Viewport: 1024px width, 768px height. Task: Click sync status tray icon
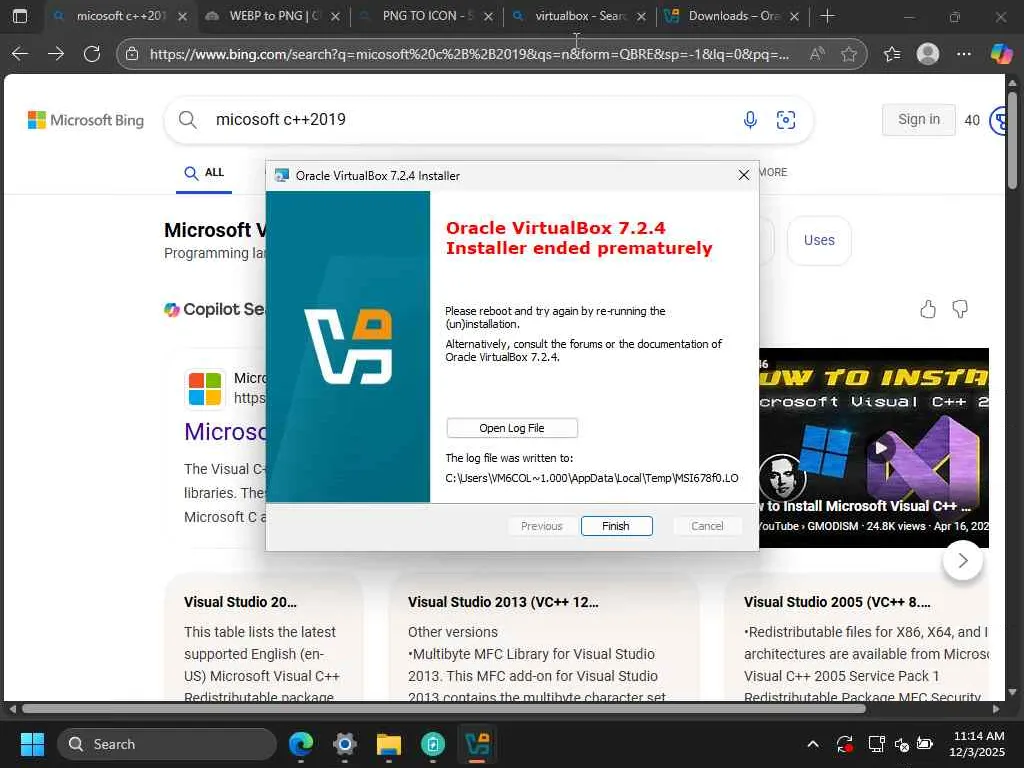pyautogui.click(x=845, y=744)
